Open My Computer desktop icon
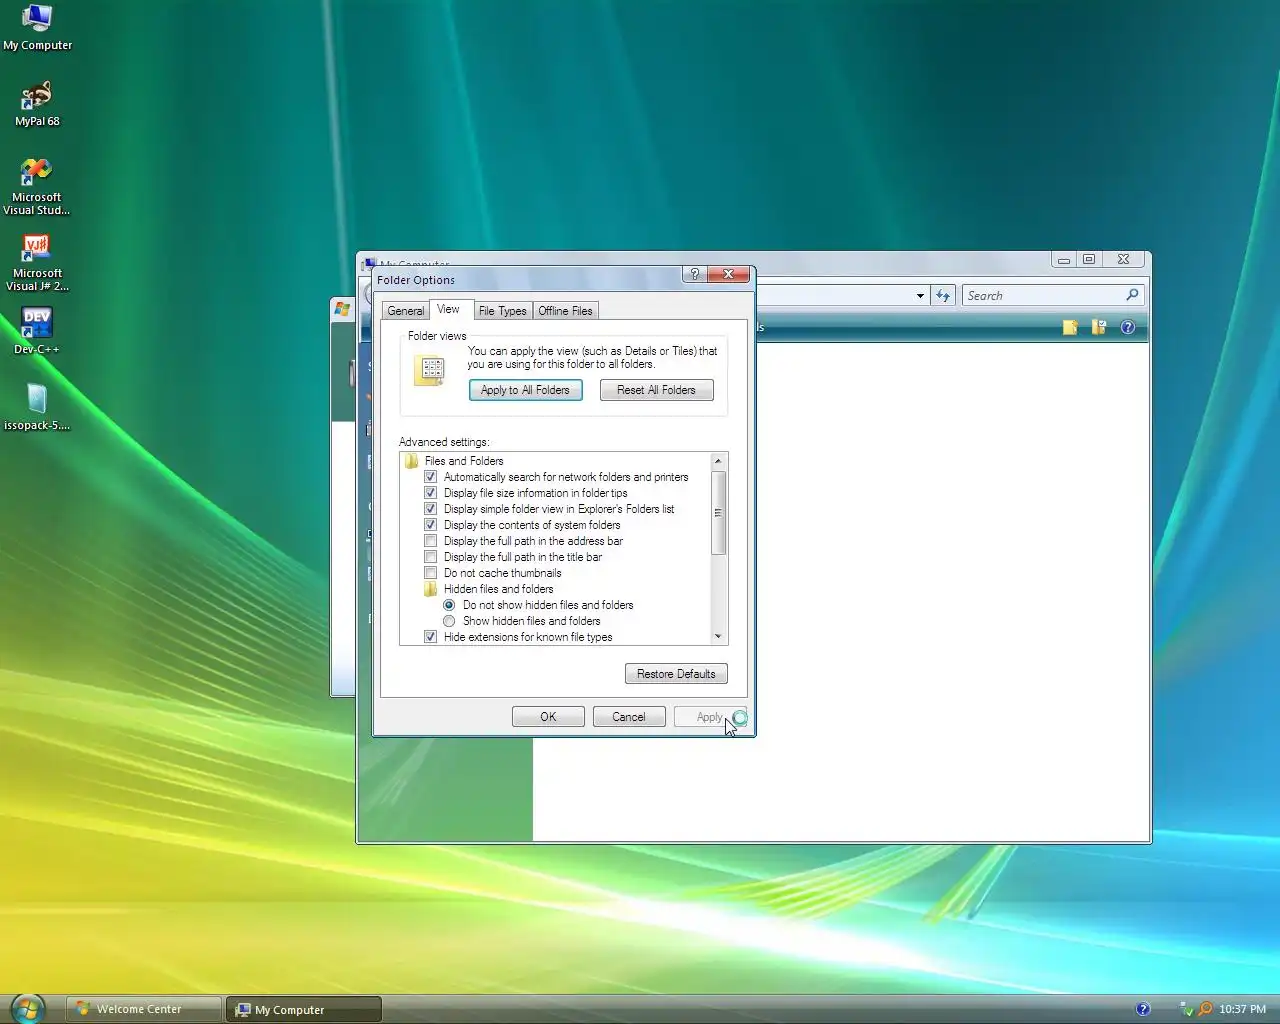Screen dimensions: 1280x1024 (x=37, y=28)
